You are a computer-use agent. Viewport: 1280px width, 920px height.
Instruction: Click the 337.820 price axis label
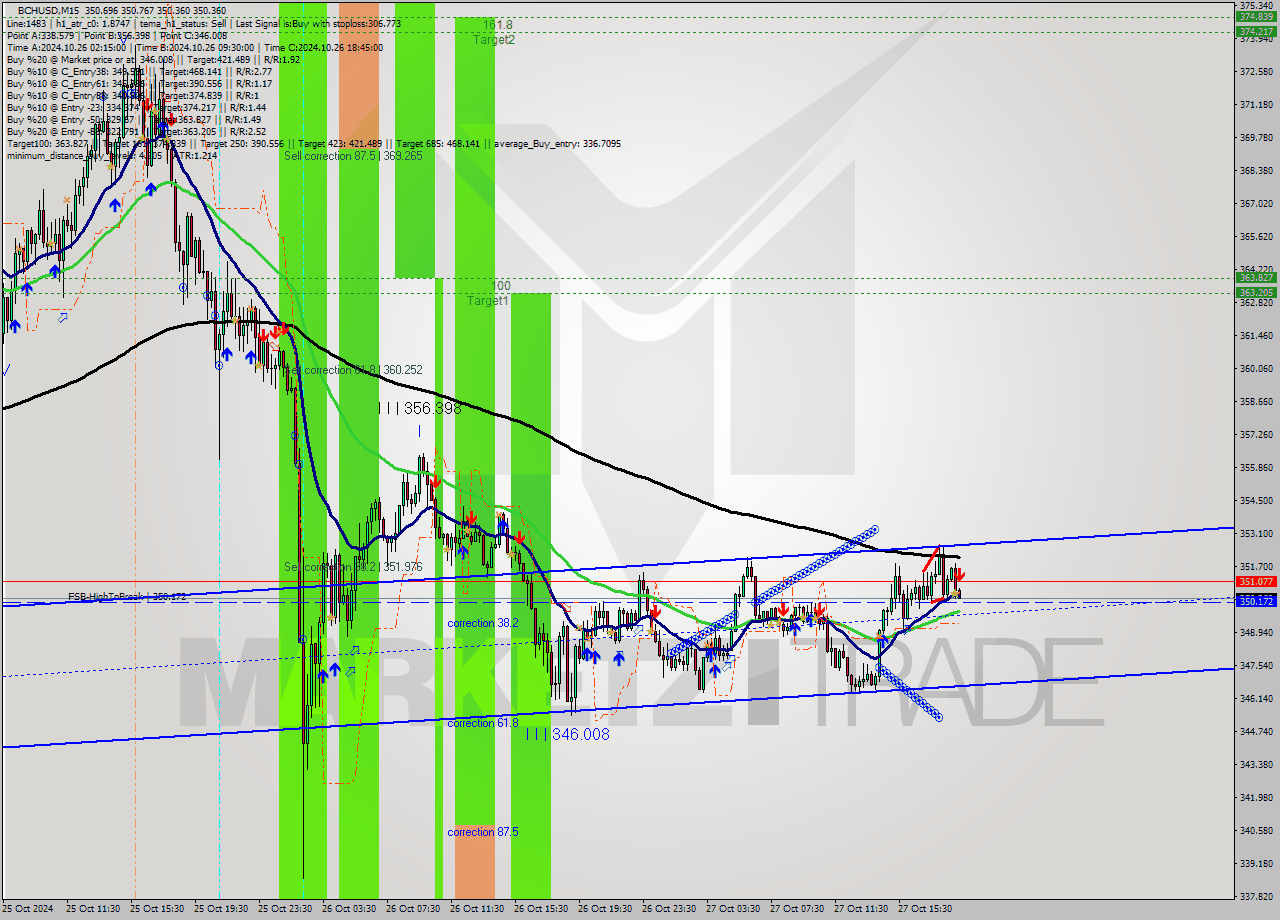pos(1256,896)
